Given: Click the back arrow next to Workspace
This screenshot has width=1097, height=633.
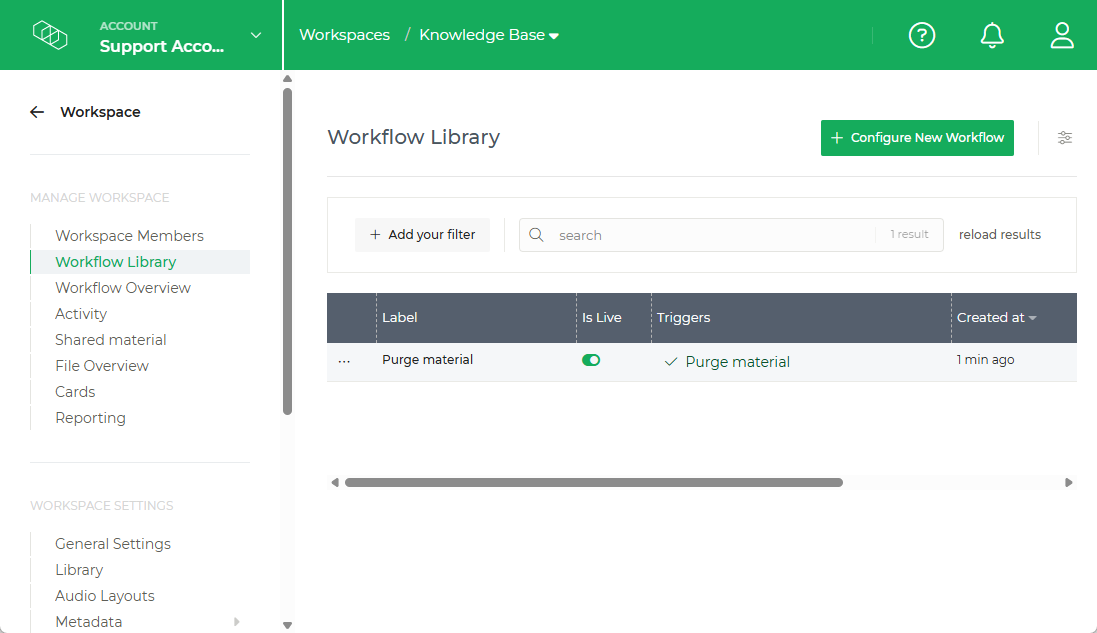Looking at the screenshot, I should tap(37, 112).
